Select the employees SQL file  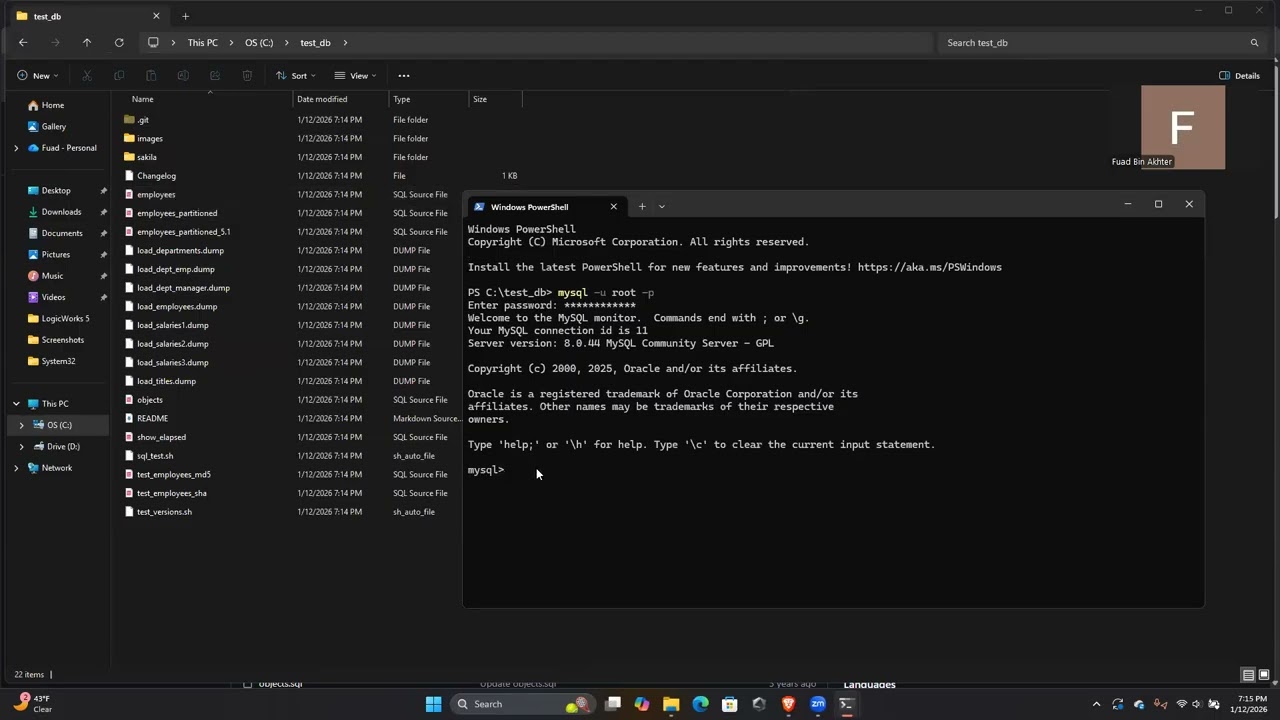[x=156, y=195]
